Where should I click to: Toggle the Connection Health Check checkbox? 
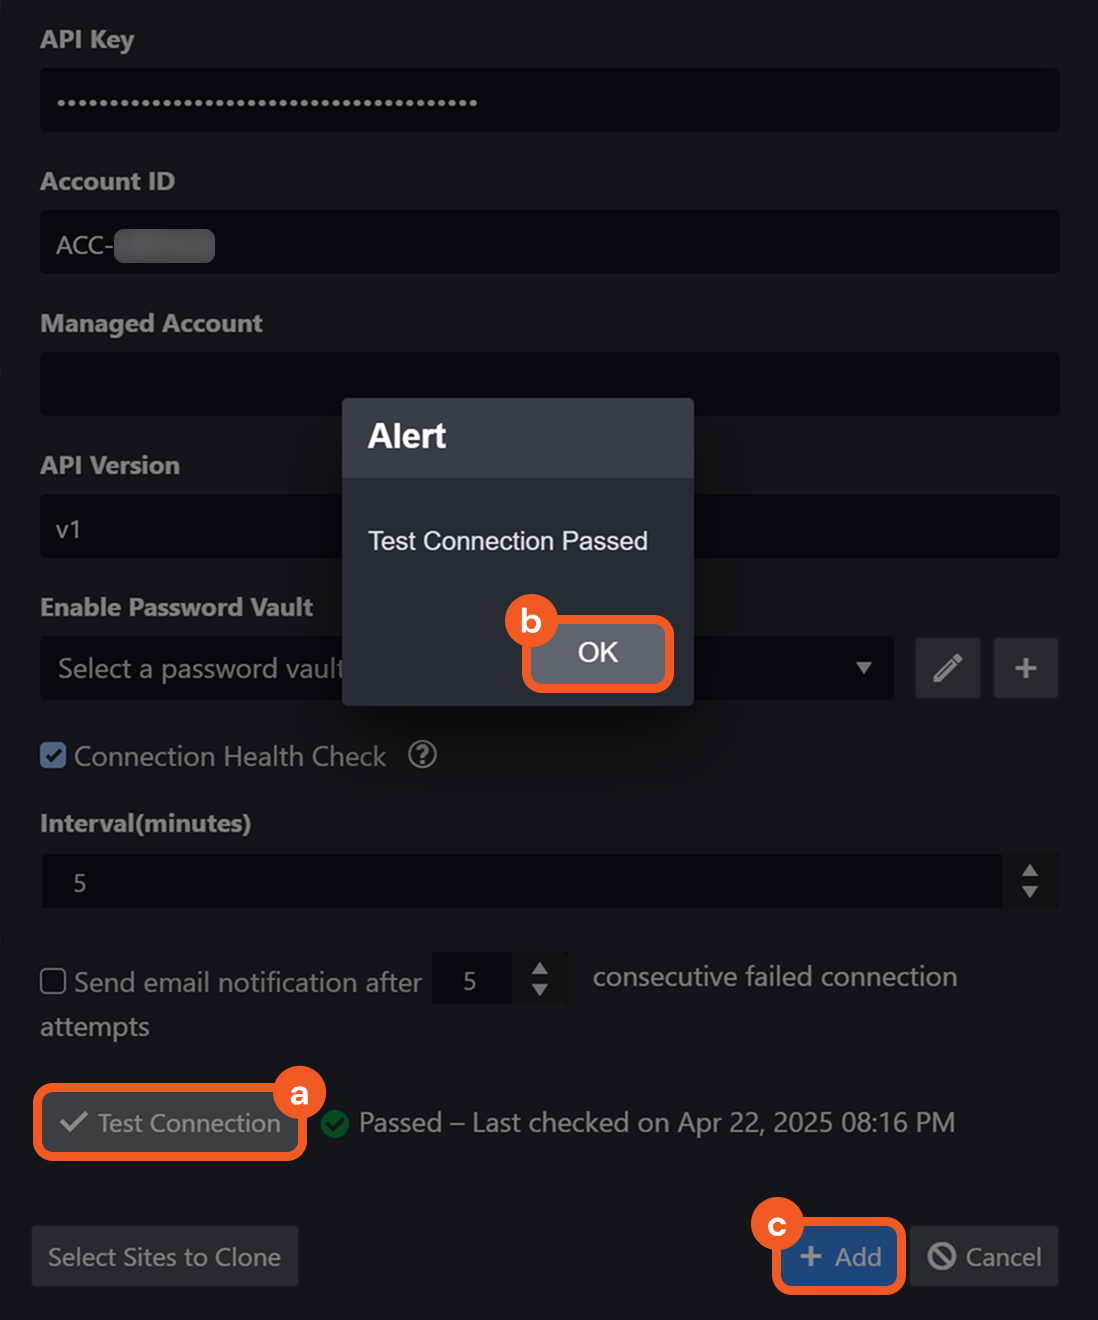pyautogui.click(x=53, y=756)
